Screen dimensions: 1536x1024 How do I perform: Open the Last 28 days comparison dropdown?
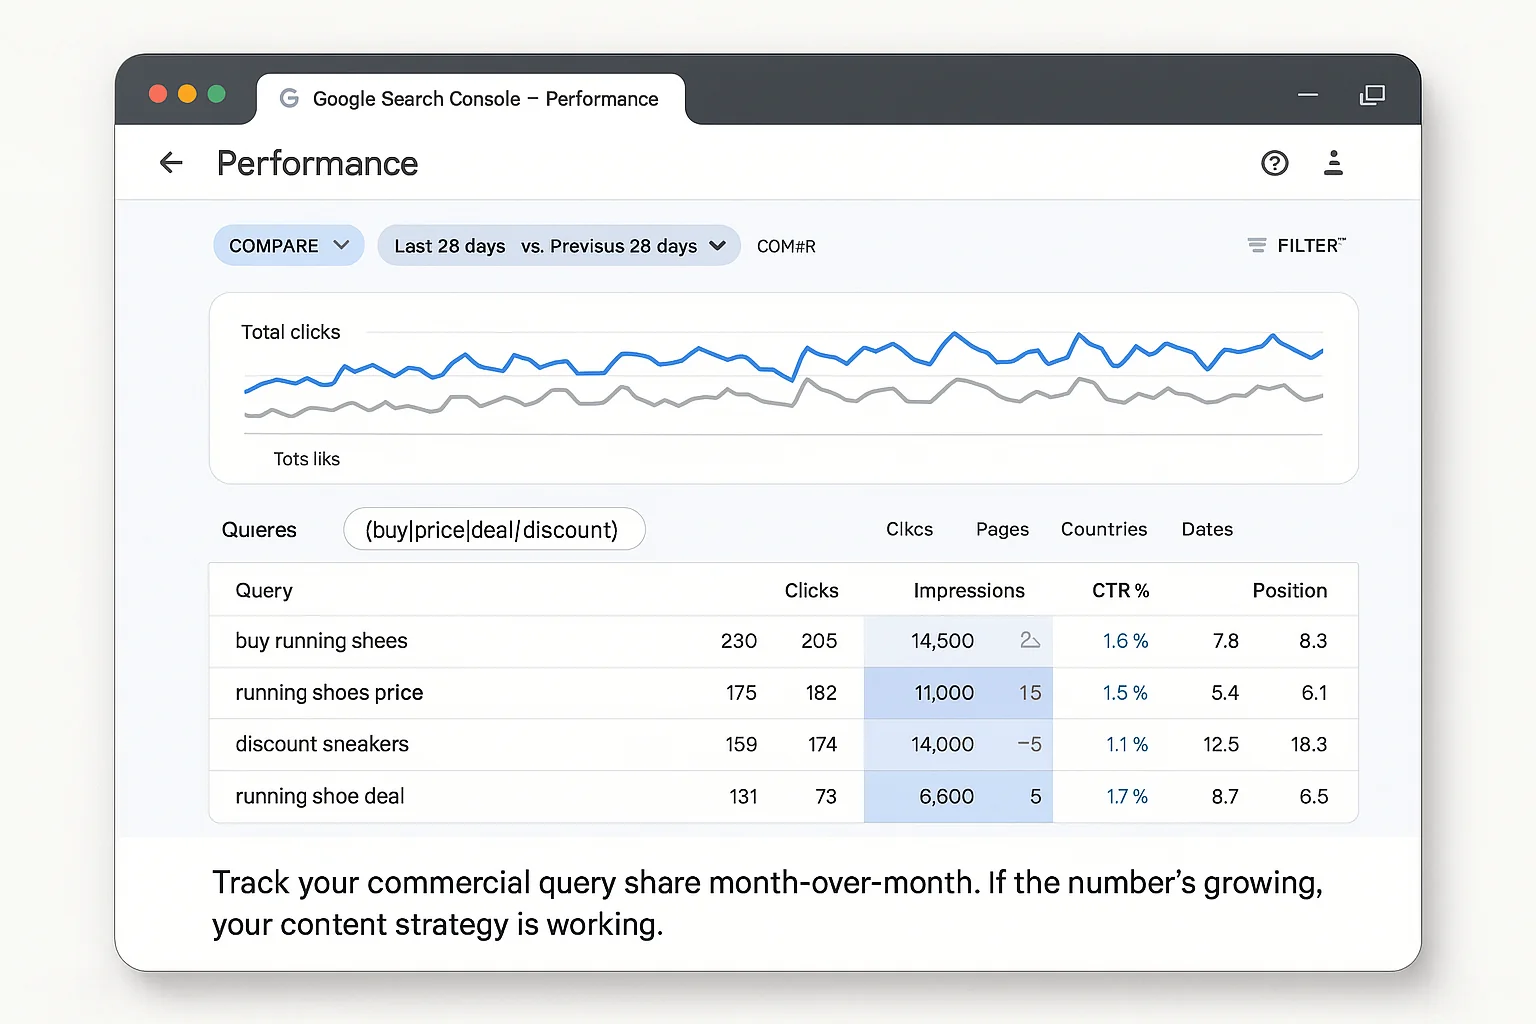point(558,245)
